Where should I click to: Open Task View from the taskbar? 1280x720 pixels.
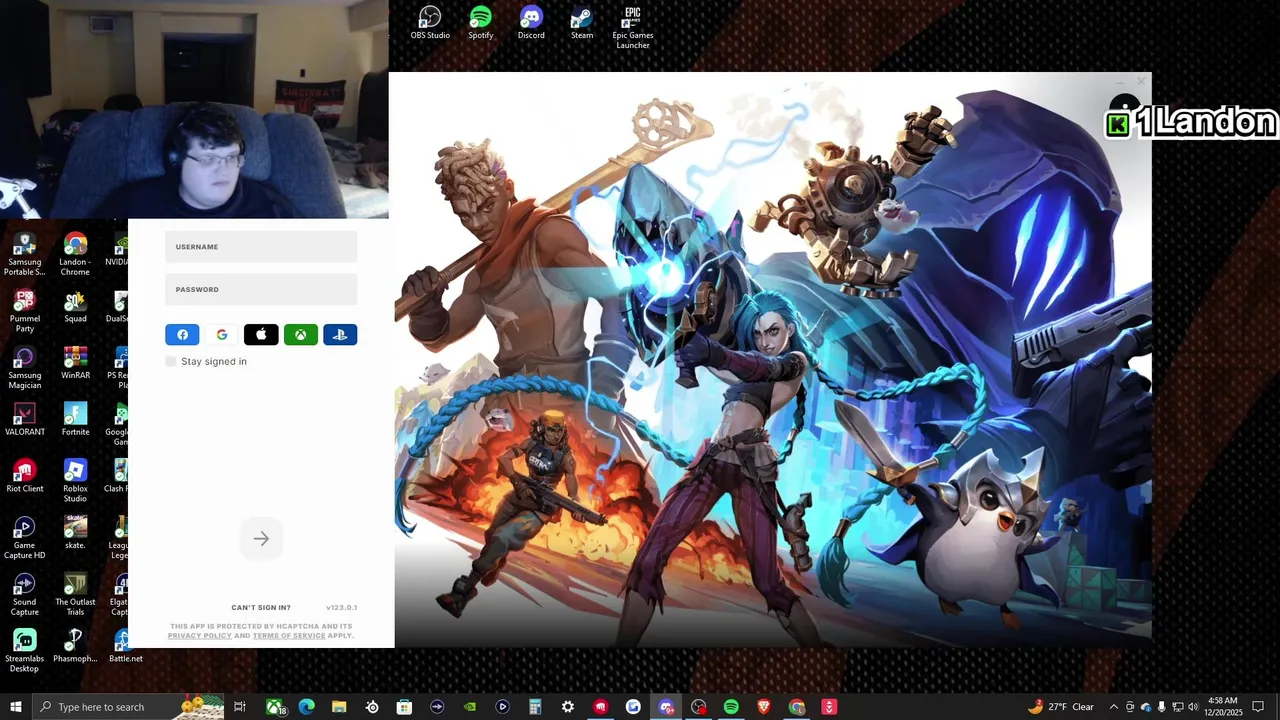pyautogui.click(x=240, y=707)
